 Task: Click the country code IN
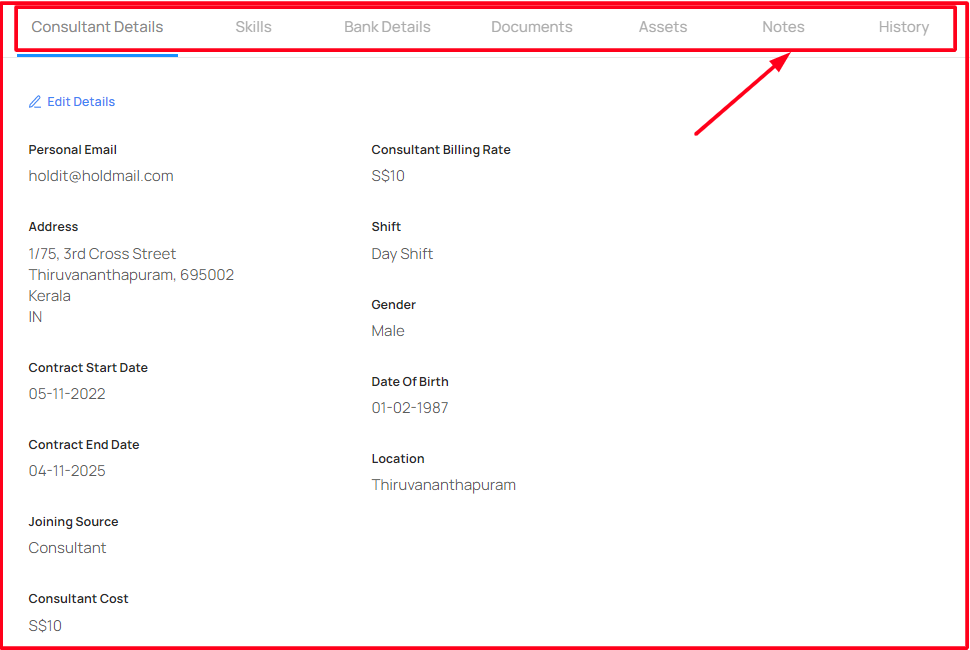[x=35, y=317]
